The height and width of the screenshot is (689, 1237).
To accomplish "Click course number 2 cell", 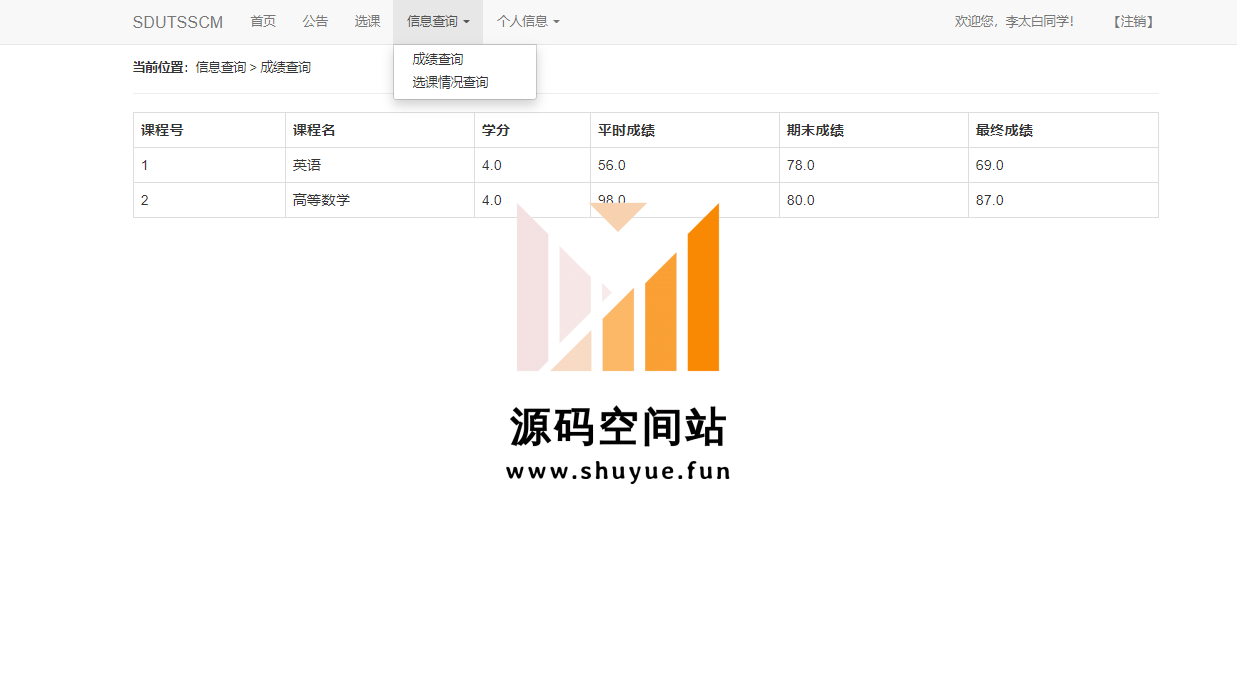I will (209, 200).
